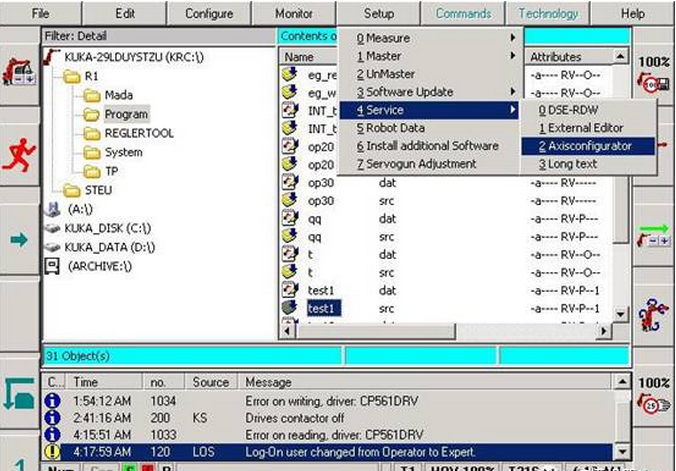
Task: Open the Monitor menu
Action: coord(294,13)
